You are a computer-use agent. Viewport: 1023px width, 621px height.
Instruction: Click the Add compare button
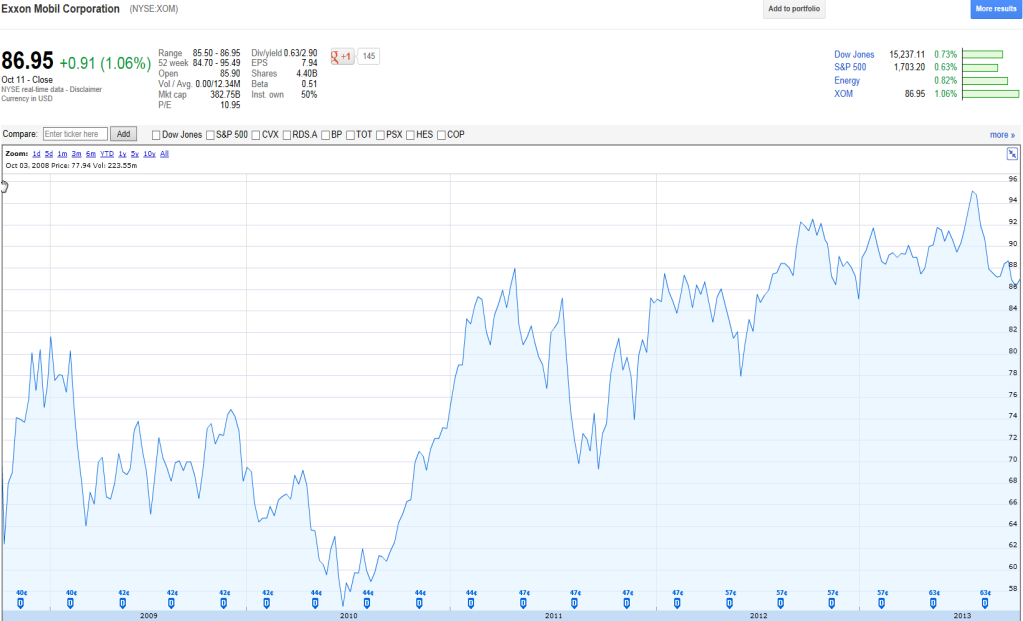(123, 134)
